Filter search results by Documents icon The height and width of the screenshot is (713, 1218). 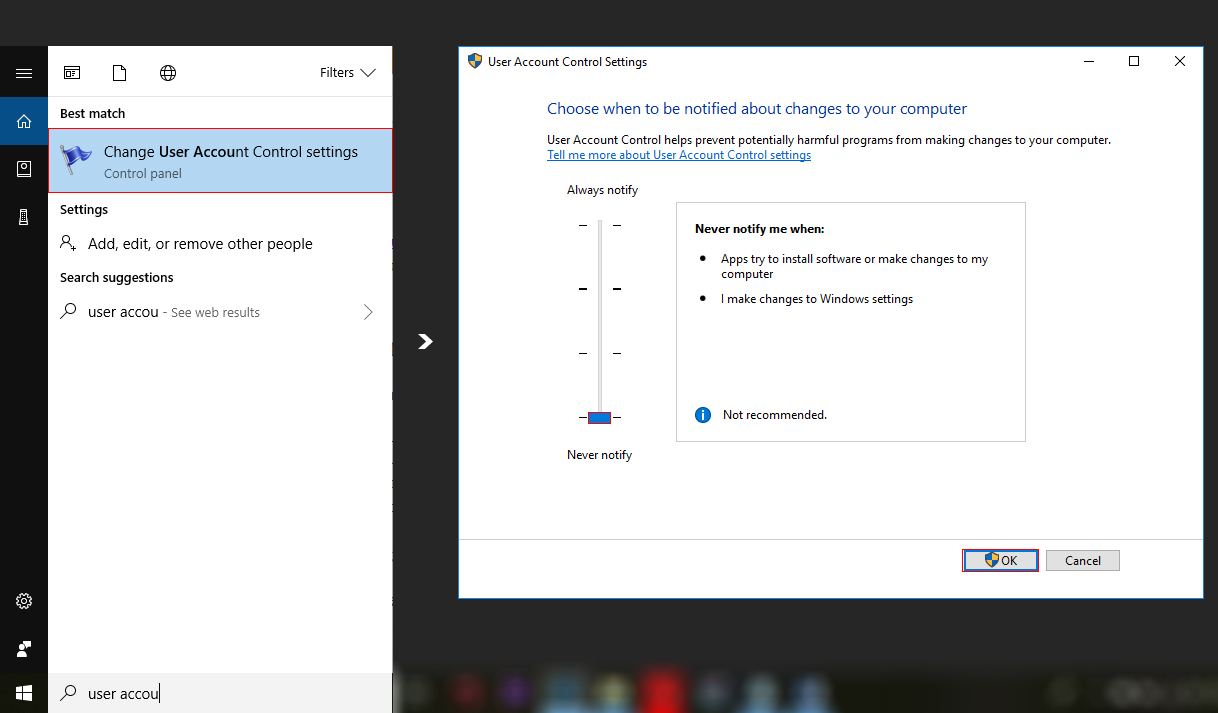[x=120, y=73]
